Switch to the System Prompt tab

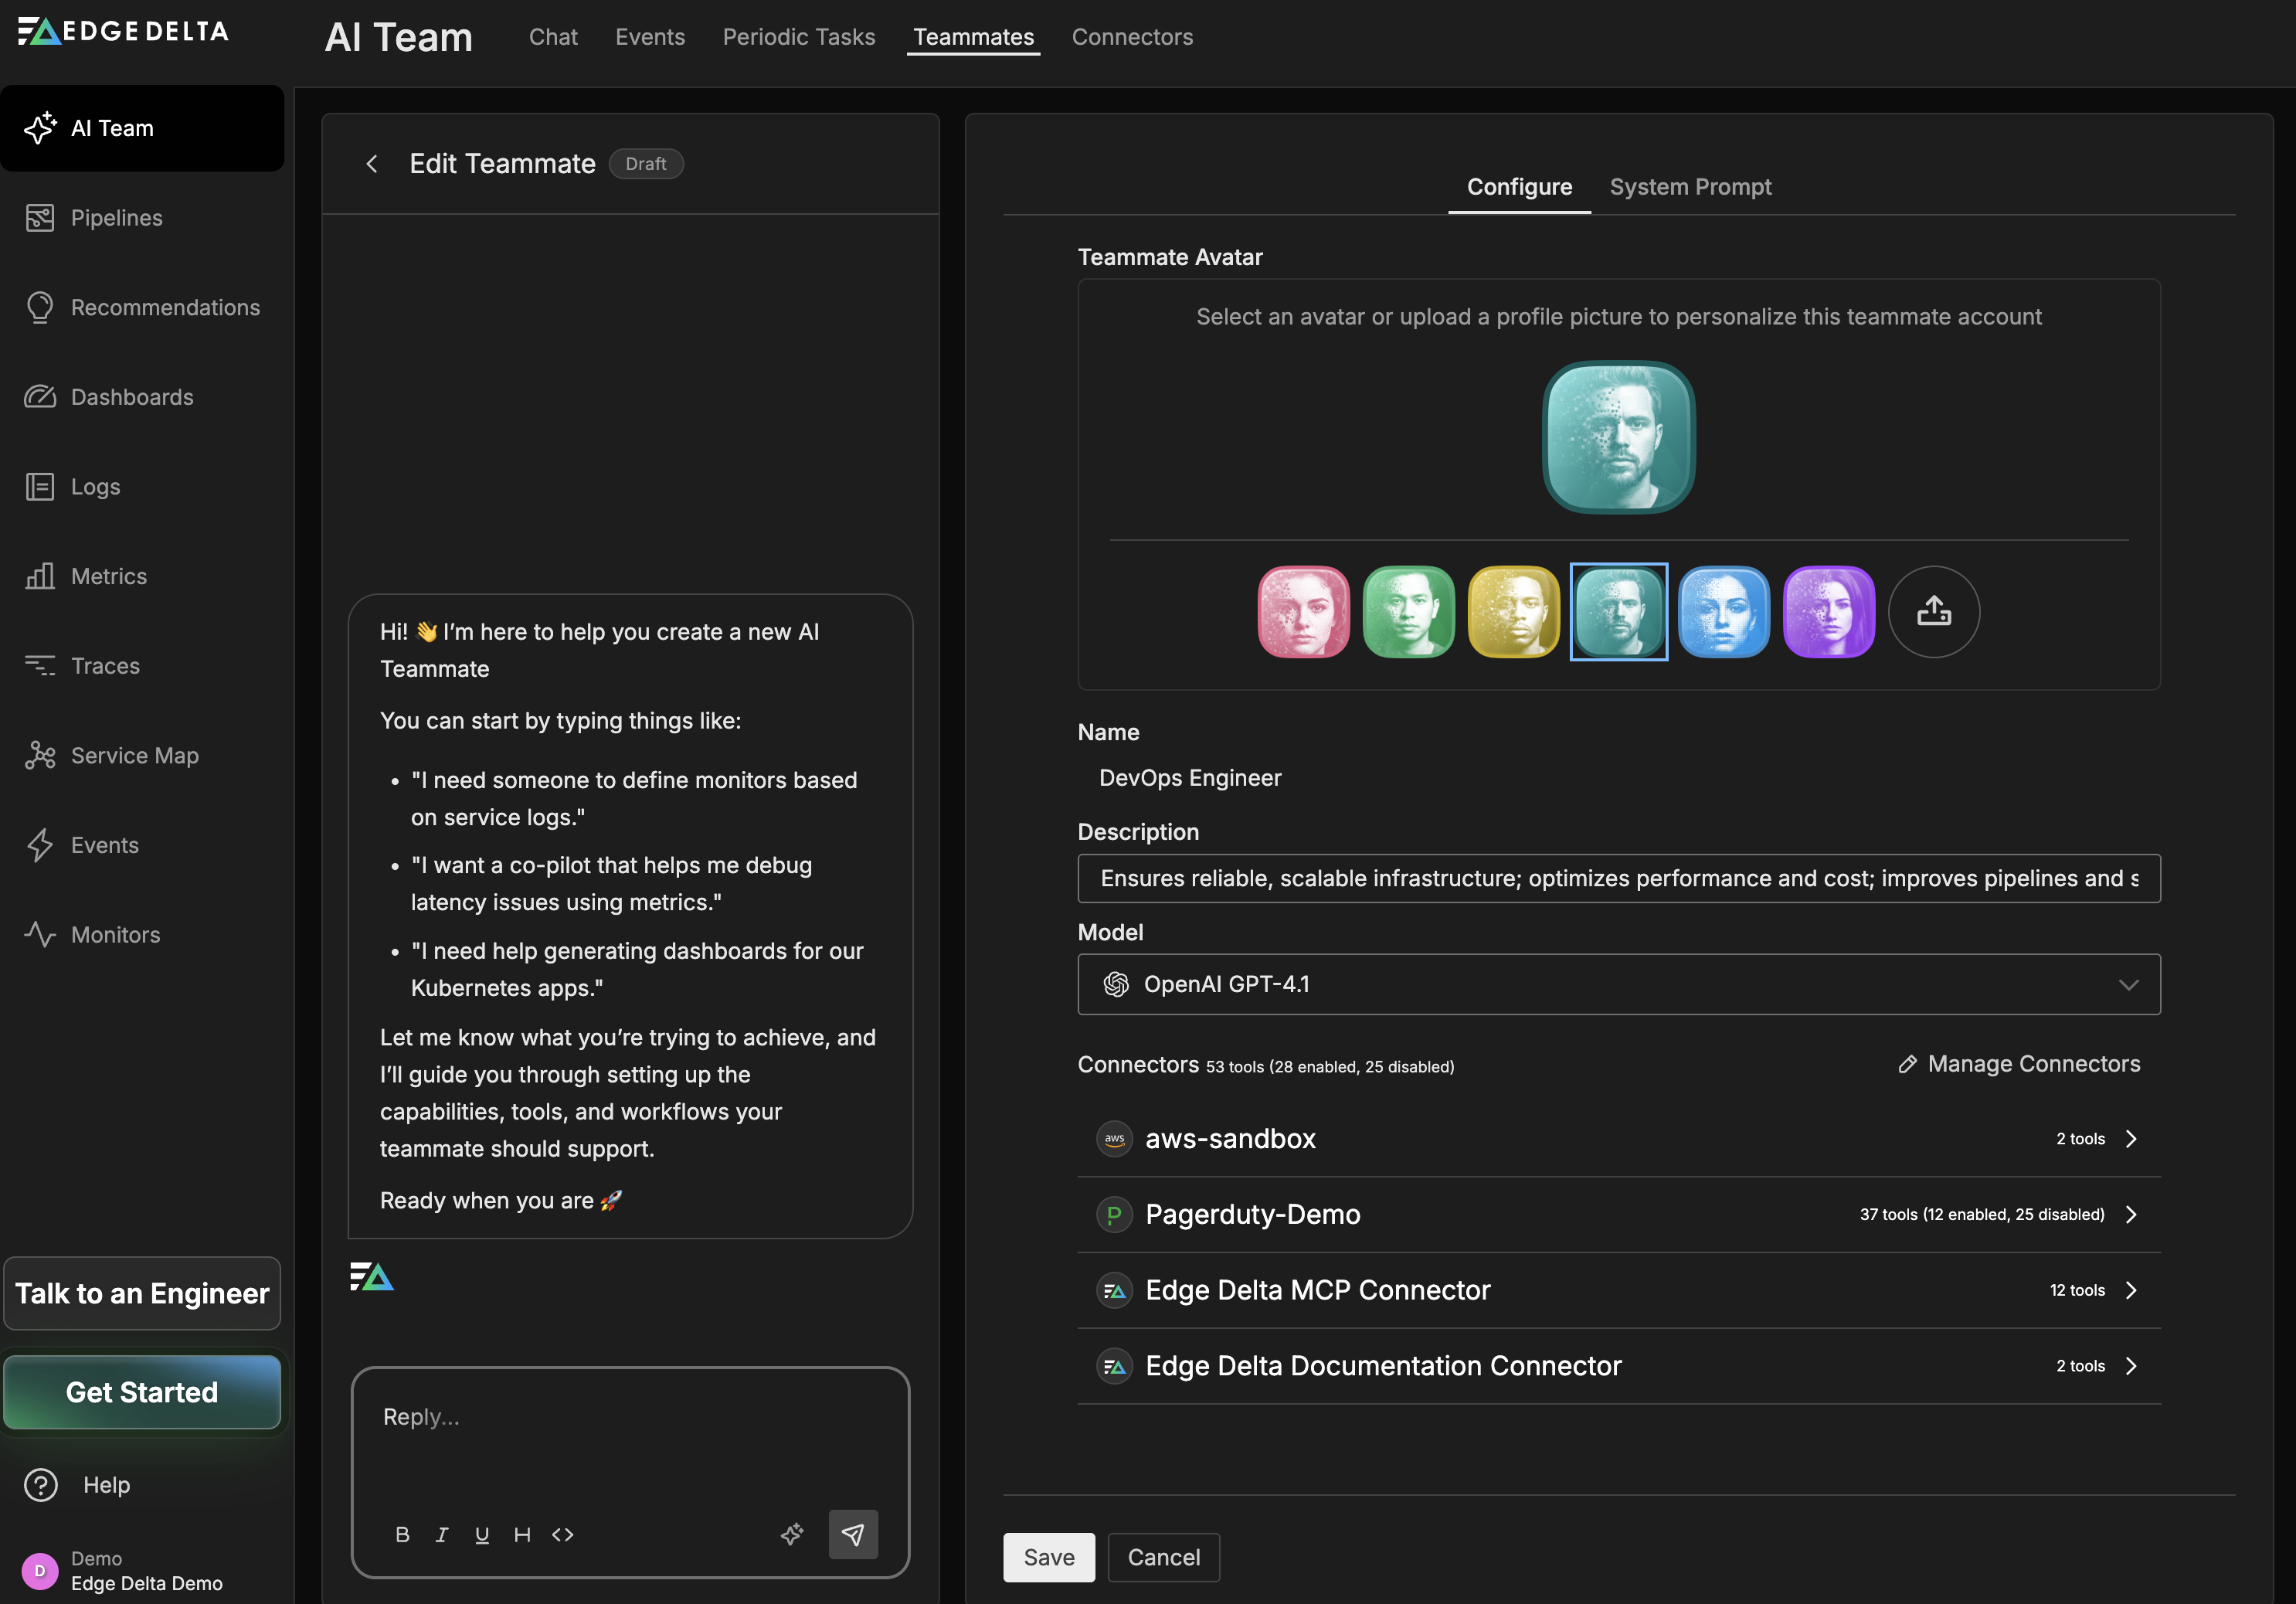click(x=1690, y=186)
